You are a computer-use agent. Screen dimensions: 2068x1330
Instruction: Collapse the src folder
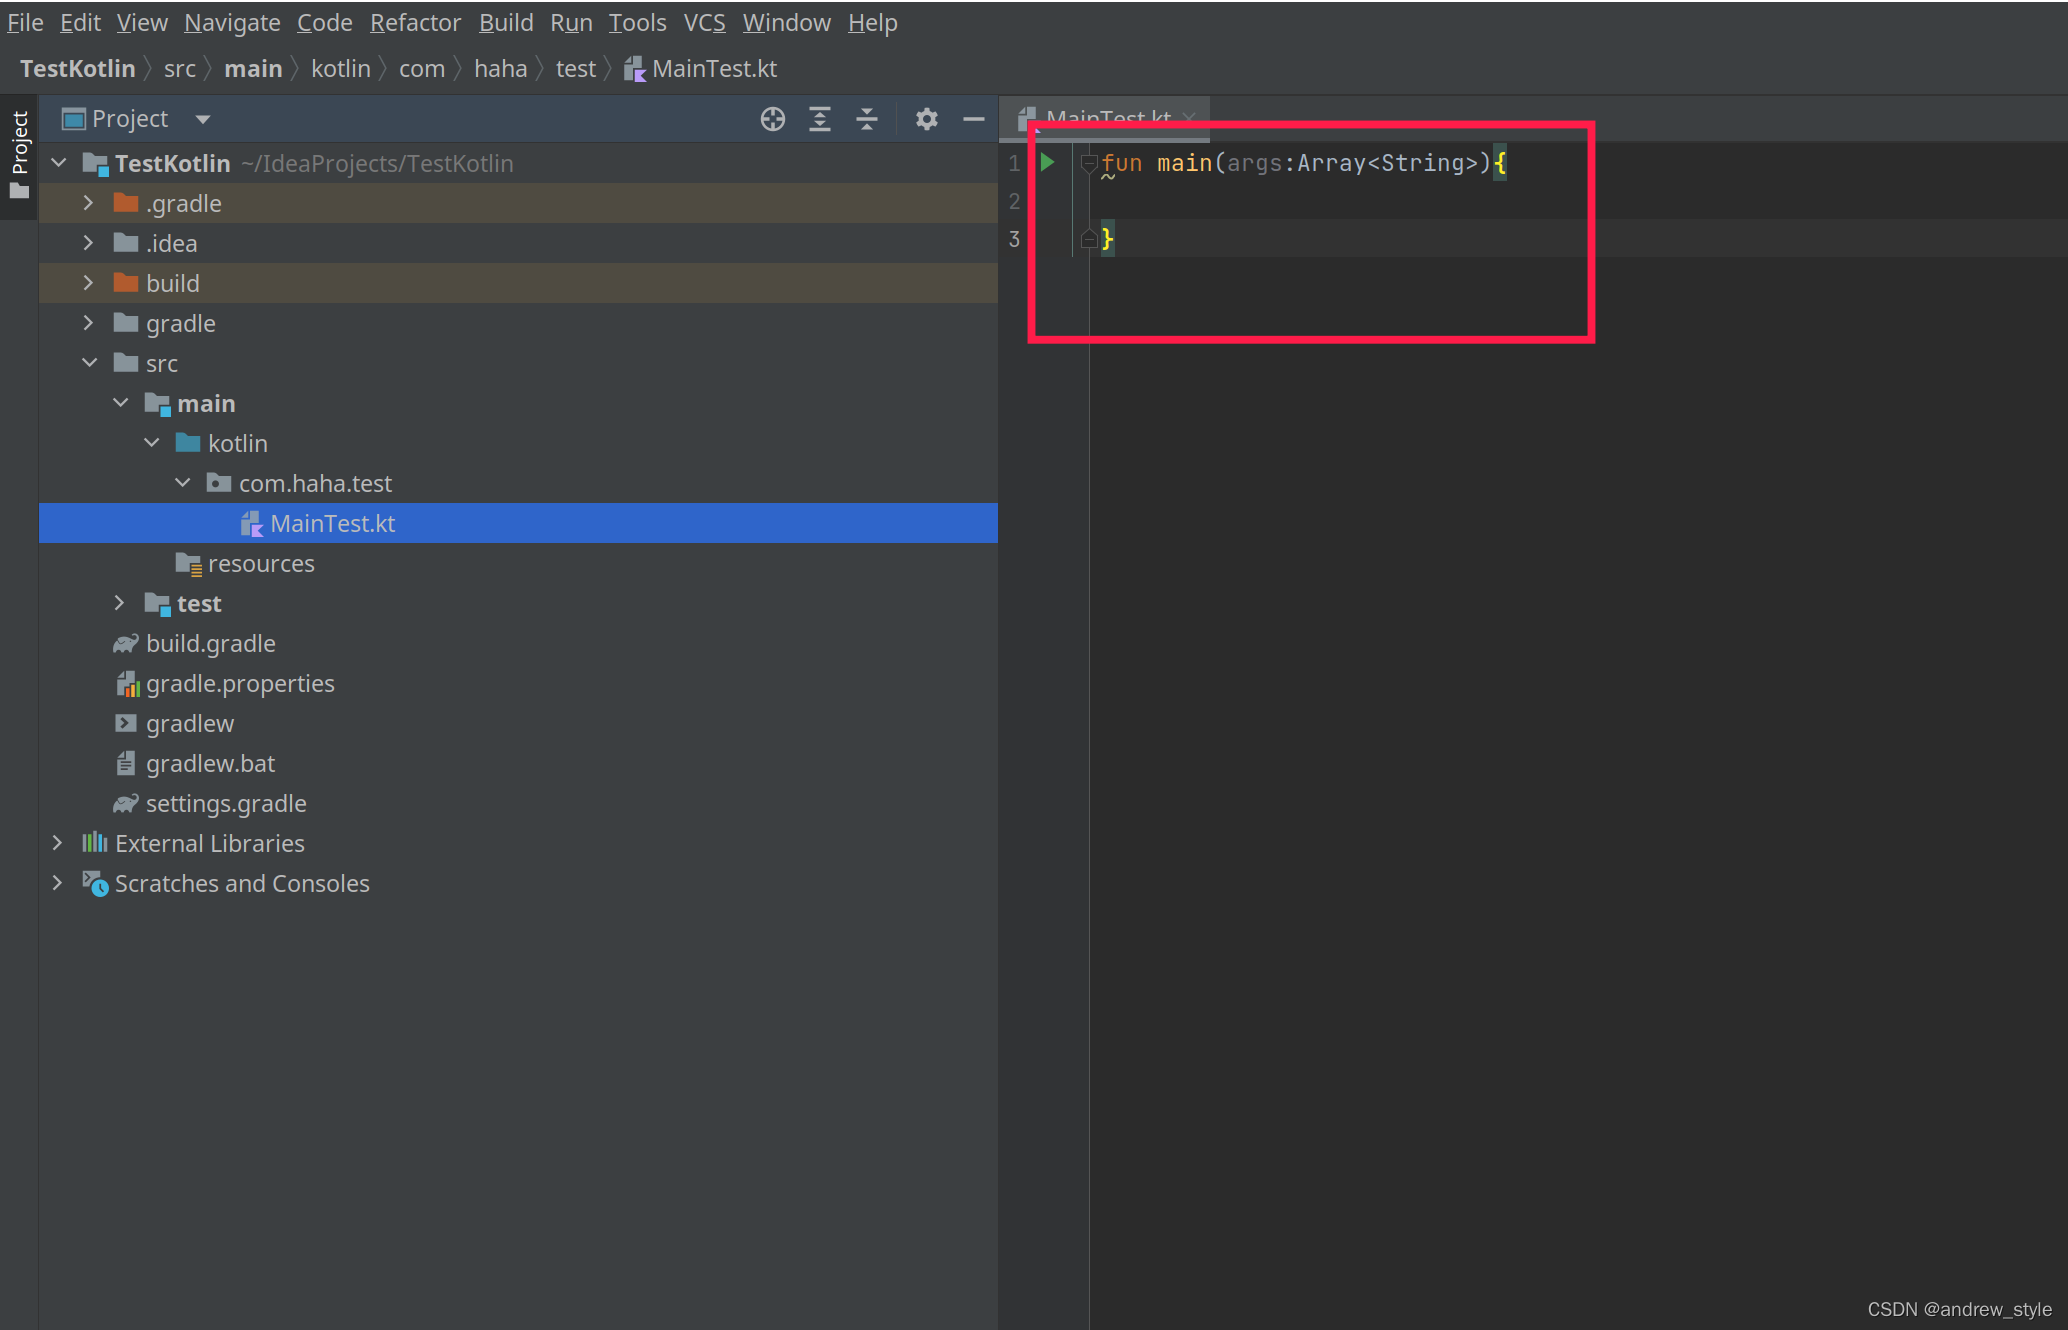[89, 363]
